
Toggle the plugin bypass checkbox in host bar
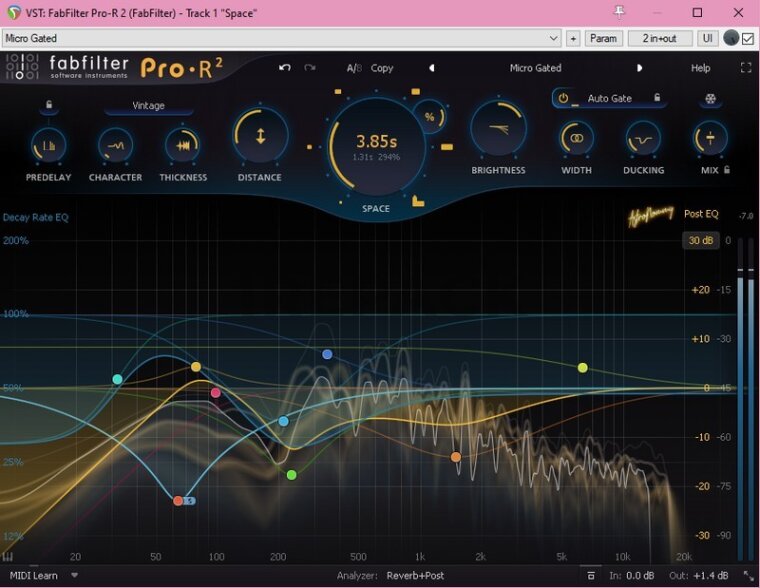tap(747, 38)
